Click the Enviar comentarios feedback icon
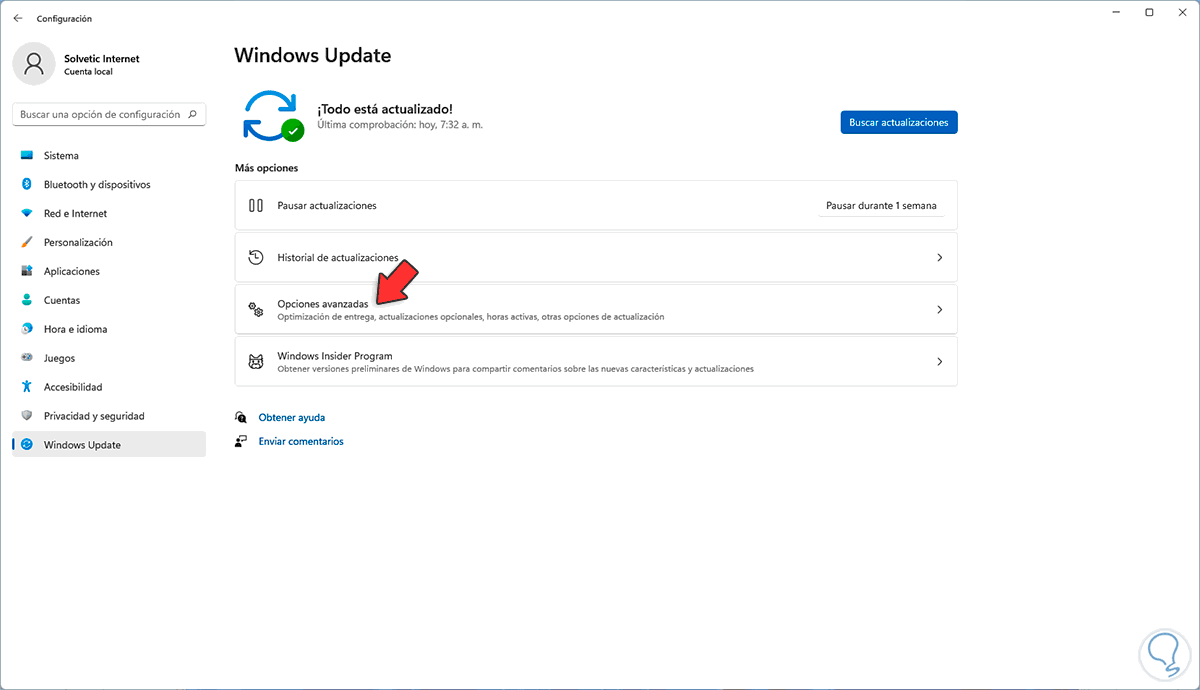 [x=241, y=441]
